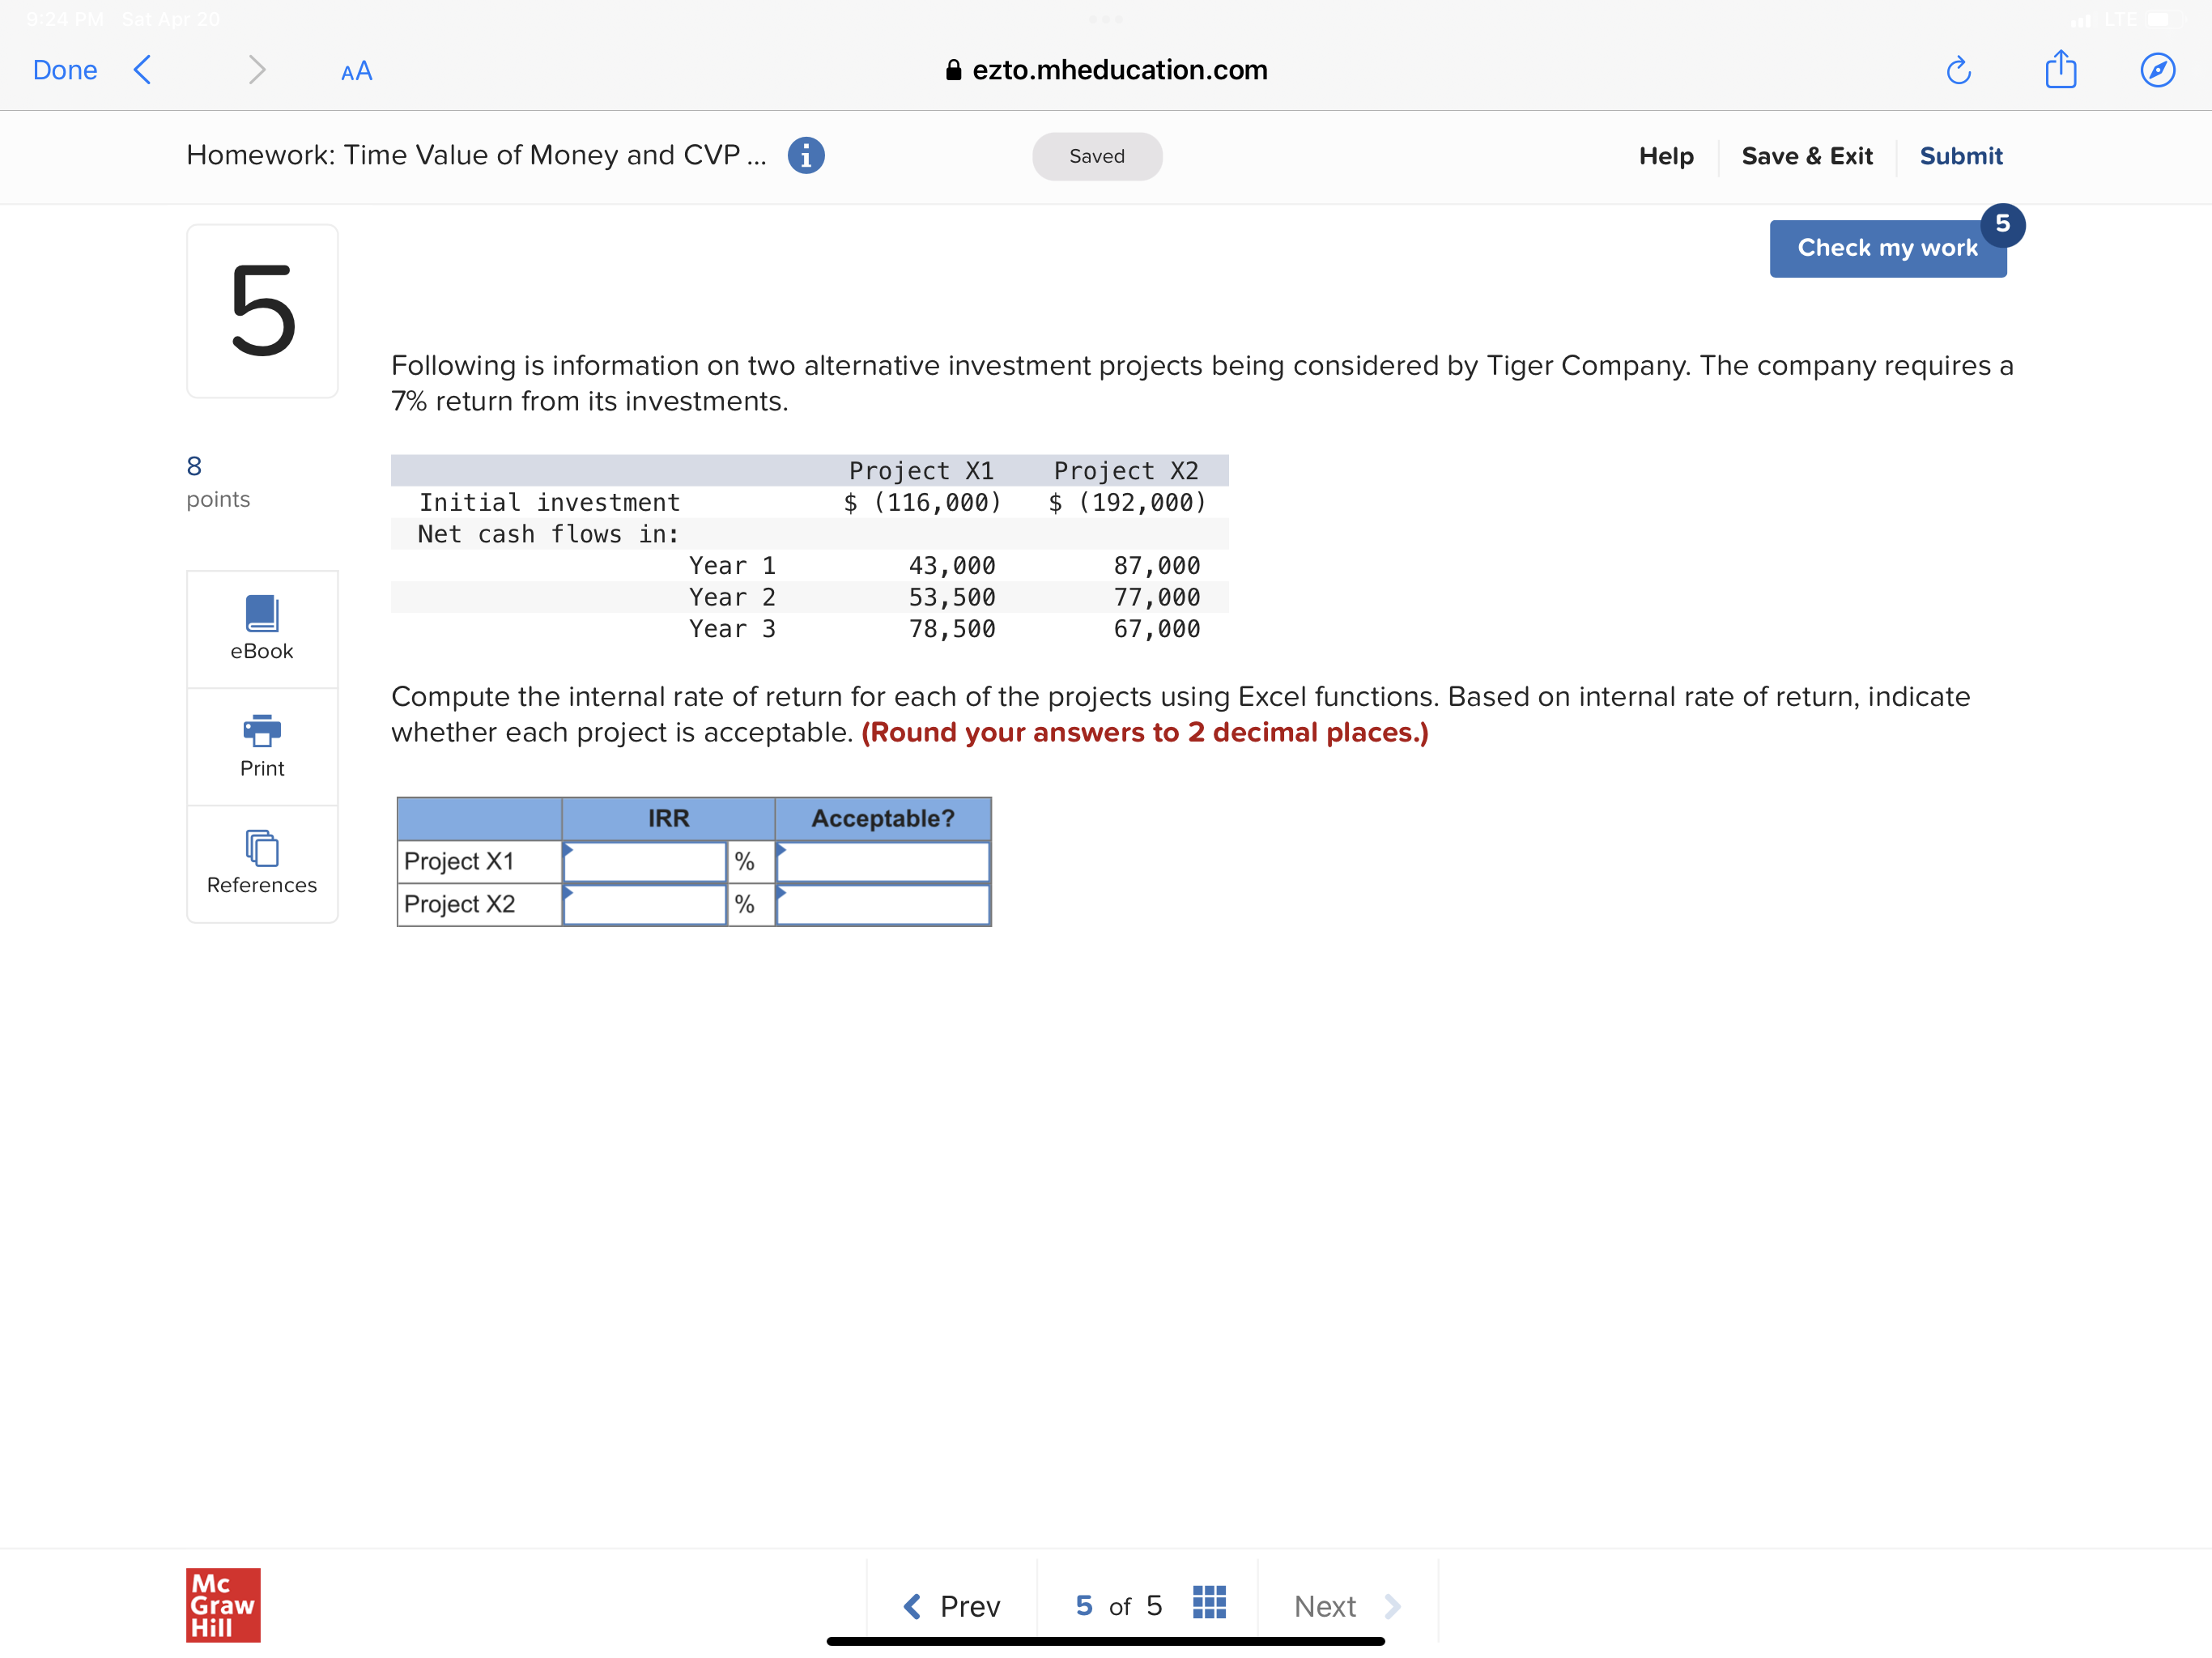This screenshot has width=2212, height=1658.
Task: Open the question grid navigator icon
Action: tap(1209, 1603)
